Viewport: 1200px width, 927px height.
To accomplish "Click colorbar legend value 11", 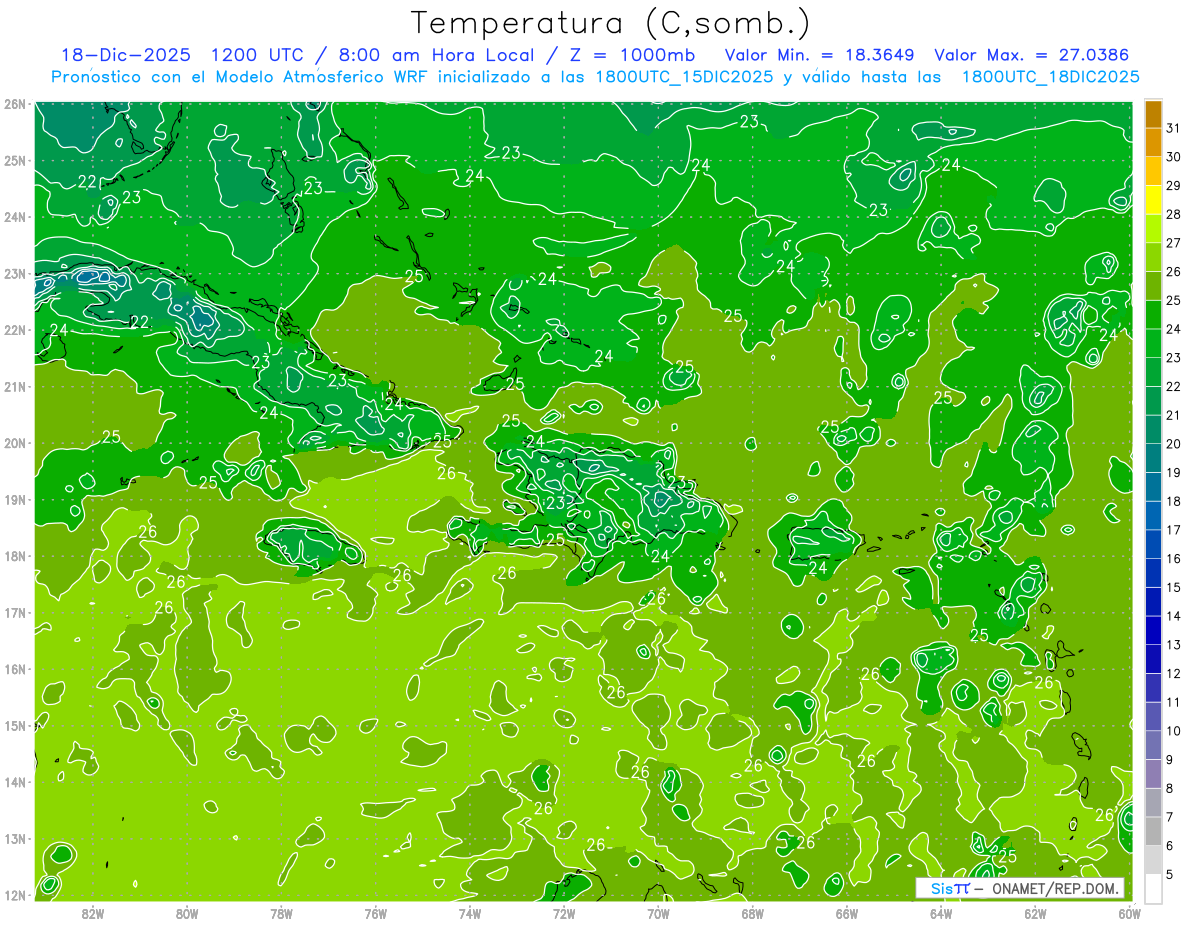I will click(1173, 702).
